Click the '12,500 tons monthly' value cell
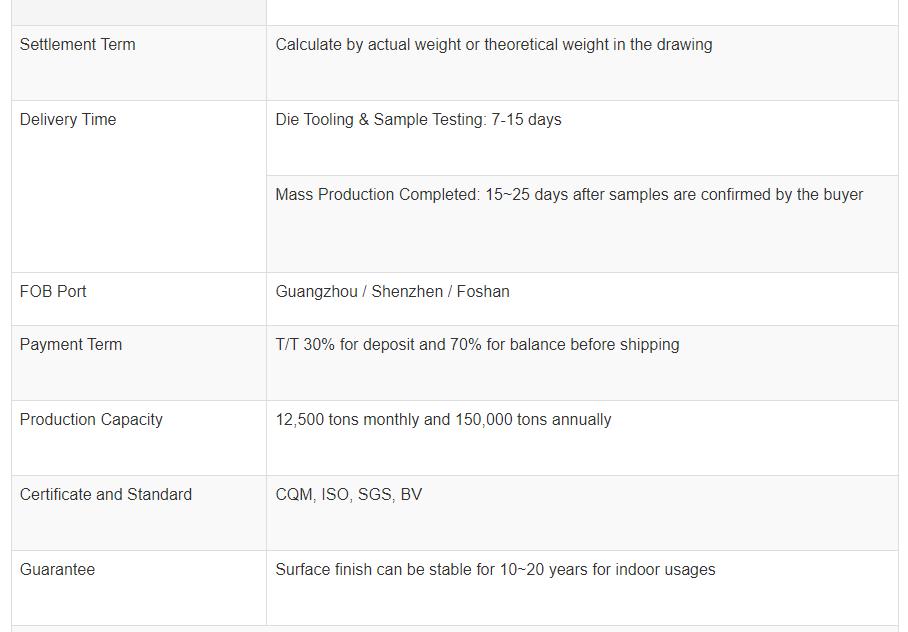The height and width of the screenshot is (632, 908). coord(443,420)
